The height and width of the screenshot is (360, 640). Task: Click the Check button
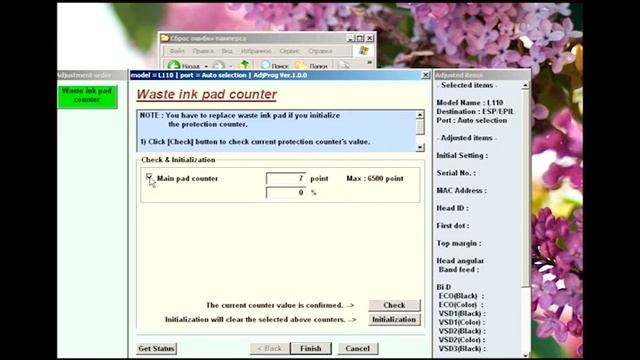394,305
